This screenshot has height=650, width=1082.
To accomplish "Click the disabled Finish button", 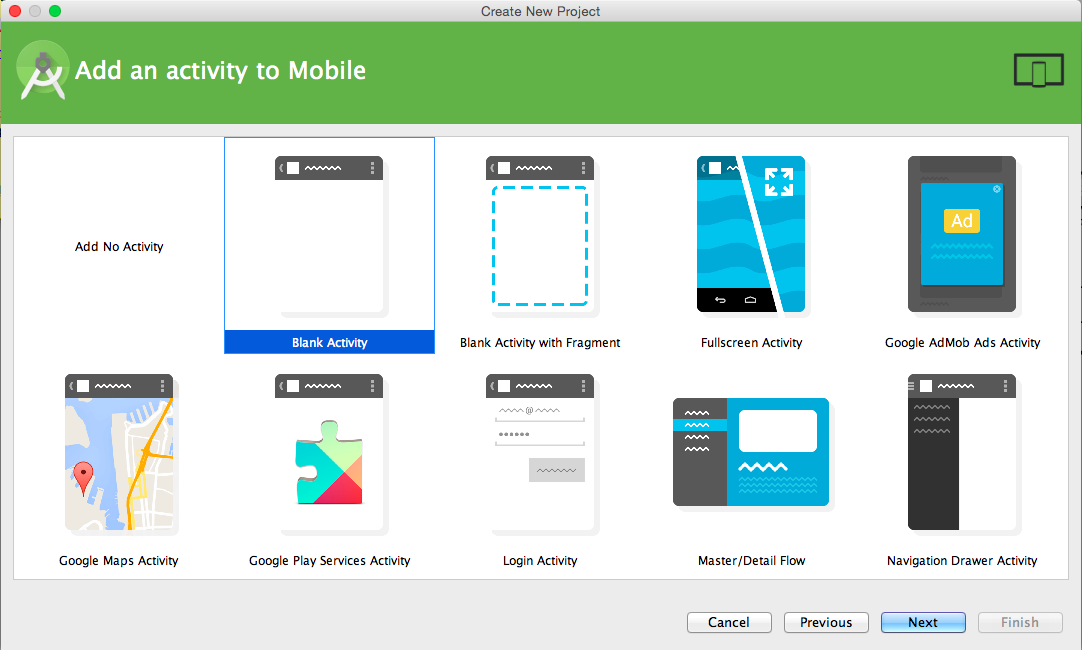I will [x=1020, y=622].
